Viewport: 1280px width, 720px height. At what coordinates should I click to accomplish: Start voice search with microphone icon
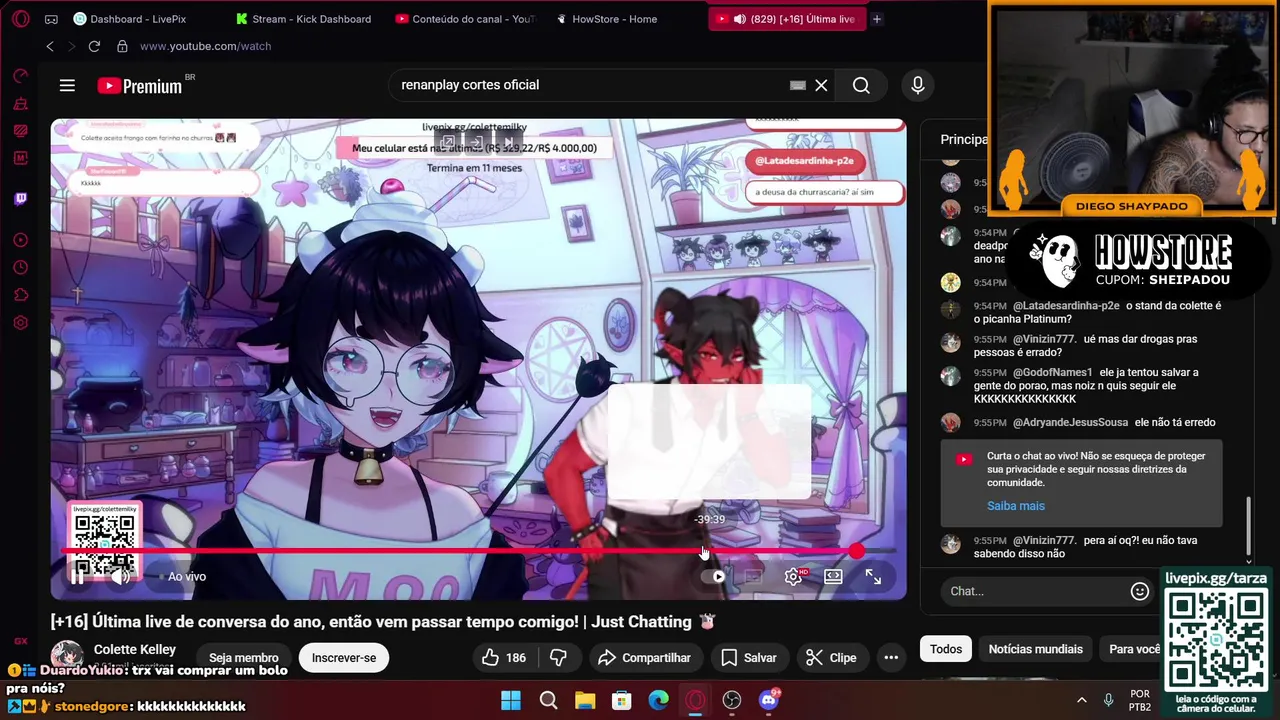918,86
